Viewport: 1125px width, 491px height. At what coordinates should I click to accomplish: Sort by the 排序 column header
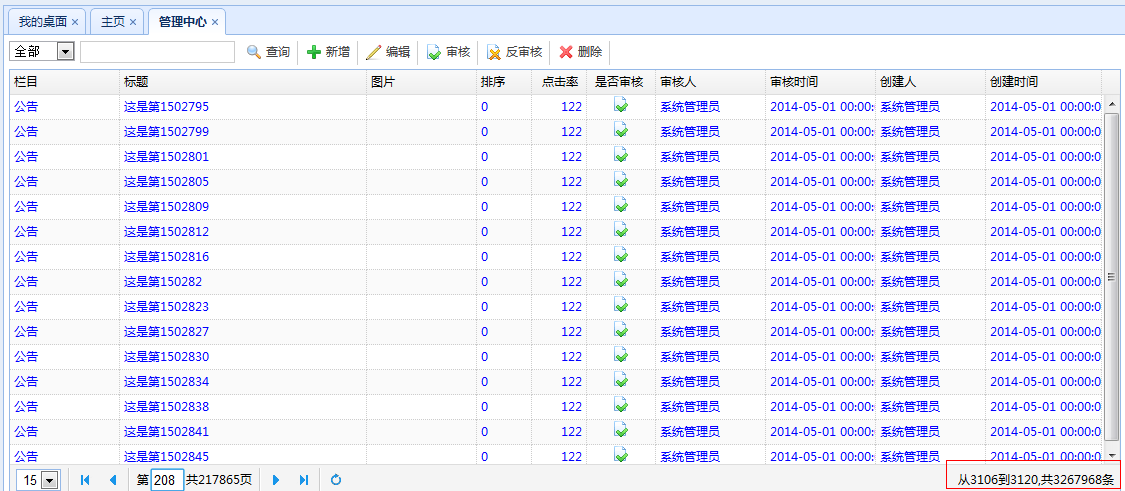click(x=504, y=82)
